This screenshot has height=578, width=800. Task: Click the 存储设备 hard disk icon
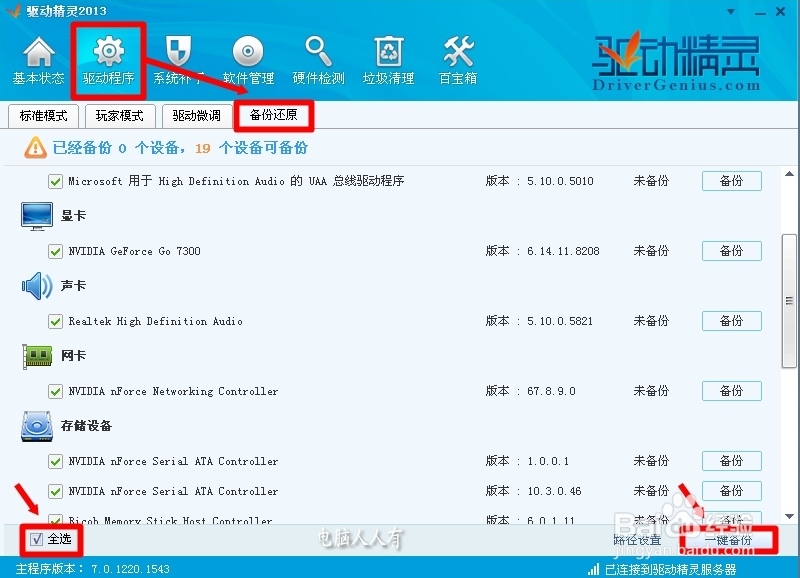coord(37,426)
